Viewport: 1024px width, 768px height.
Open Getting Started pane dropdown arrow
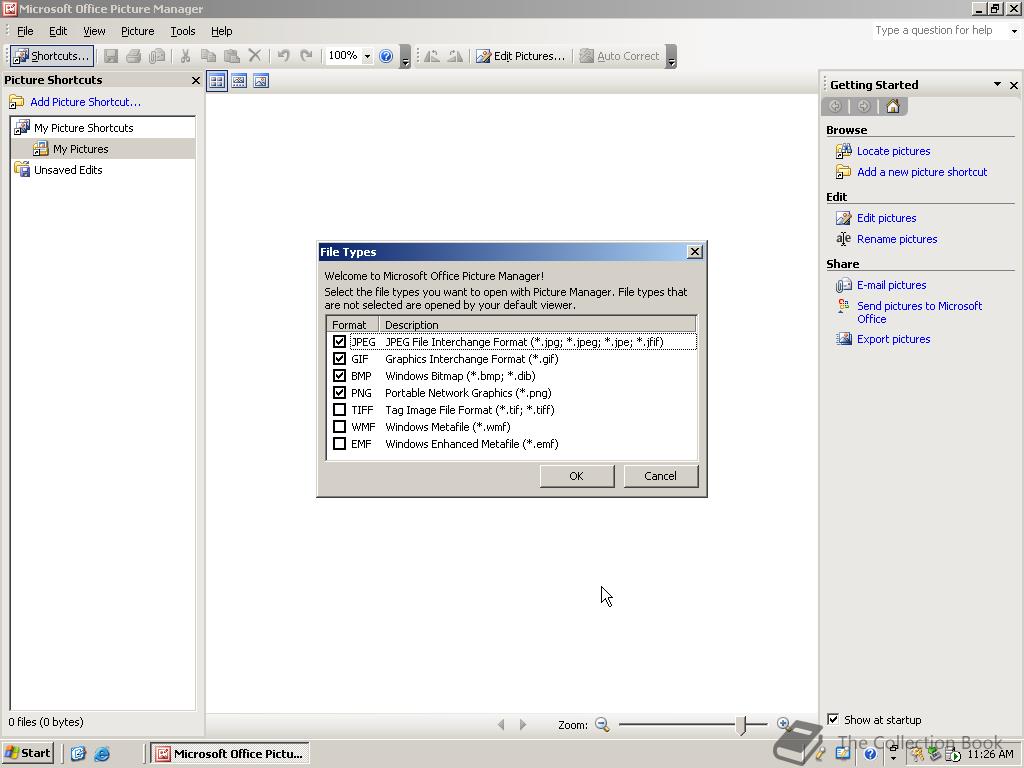pos(997,84)
